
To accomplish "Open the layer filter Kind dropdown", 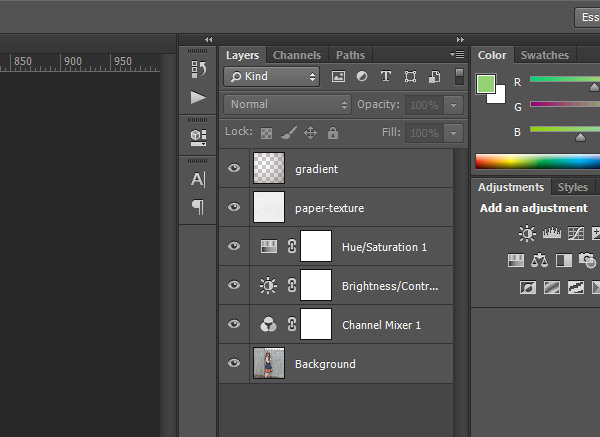I will click(272, 76).
